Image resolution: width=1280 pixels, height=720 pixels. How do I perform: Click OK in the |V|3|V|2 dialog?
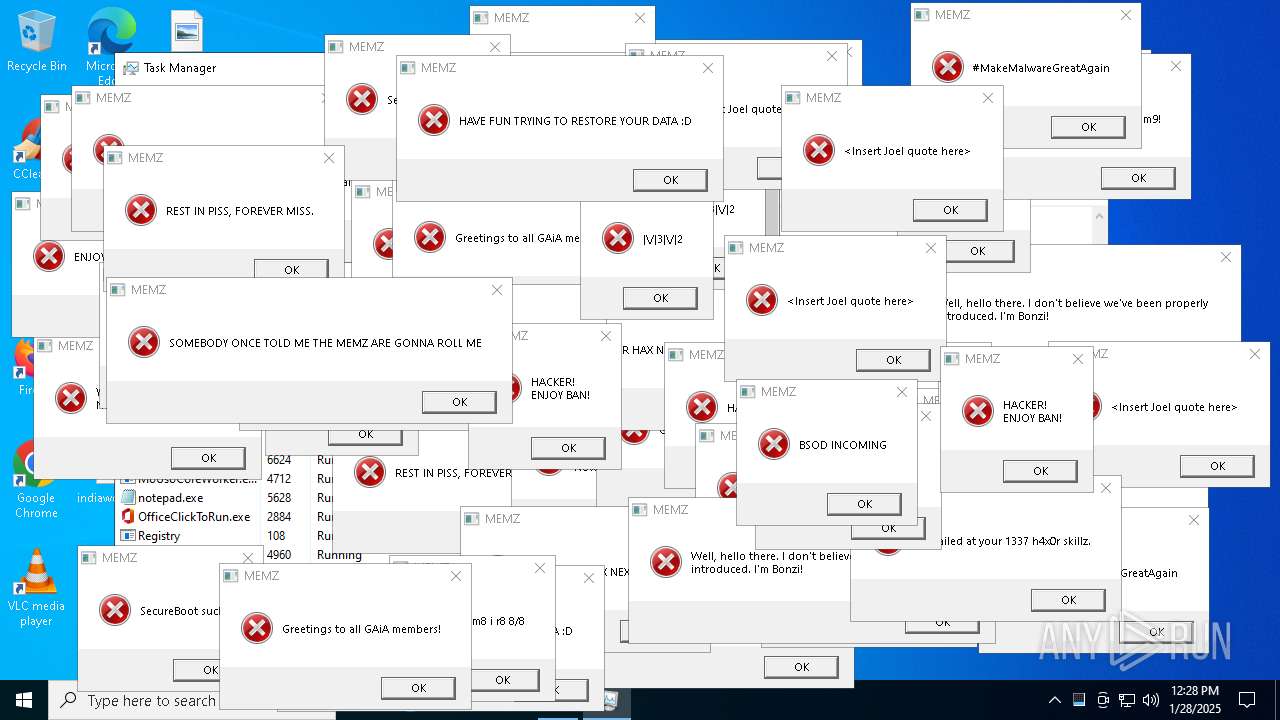[660, 298]
